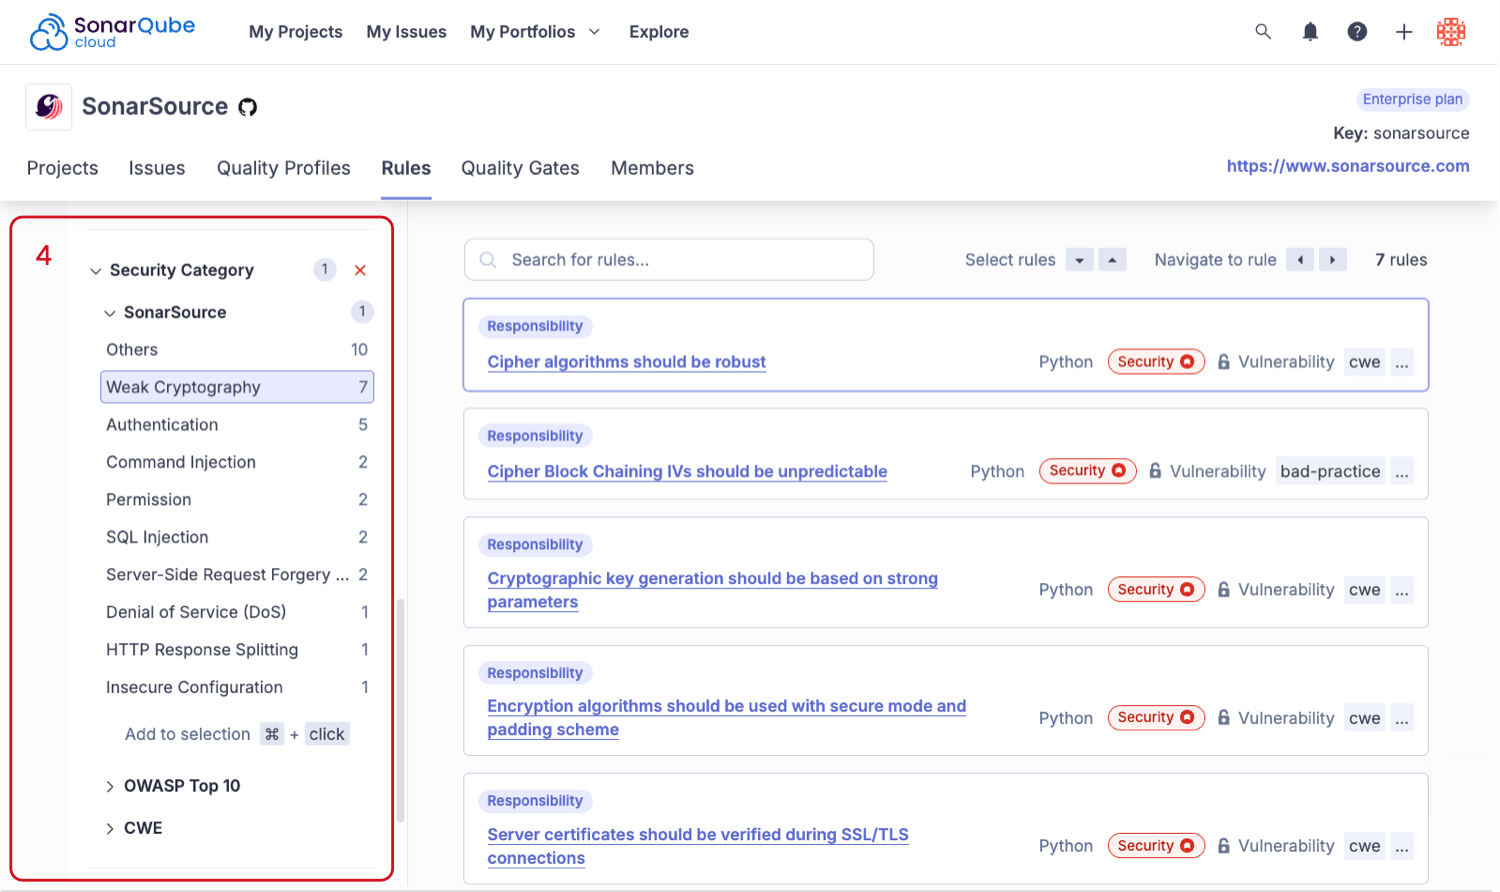Screen dimensions: 1500x892
Task: Open more tags ellipsis on Cryptographic key generation rule
Action: (1402, 590)
